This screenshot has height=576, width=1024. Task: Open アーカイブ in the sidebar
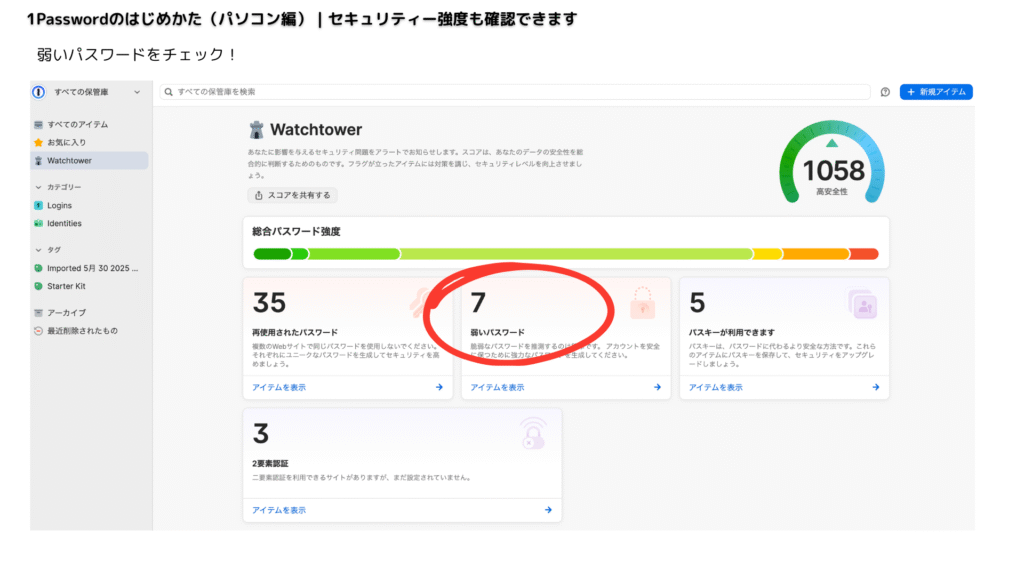click(89, 313)
